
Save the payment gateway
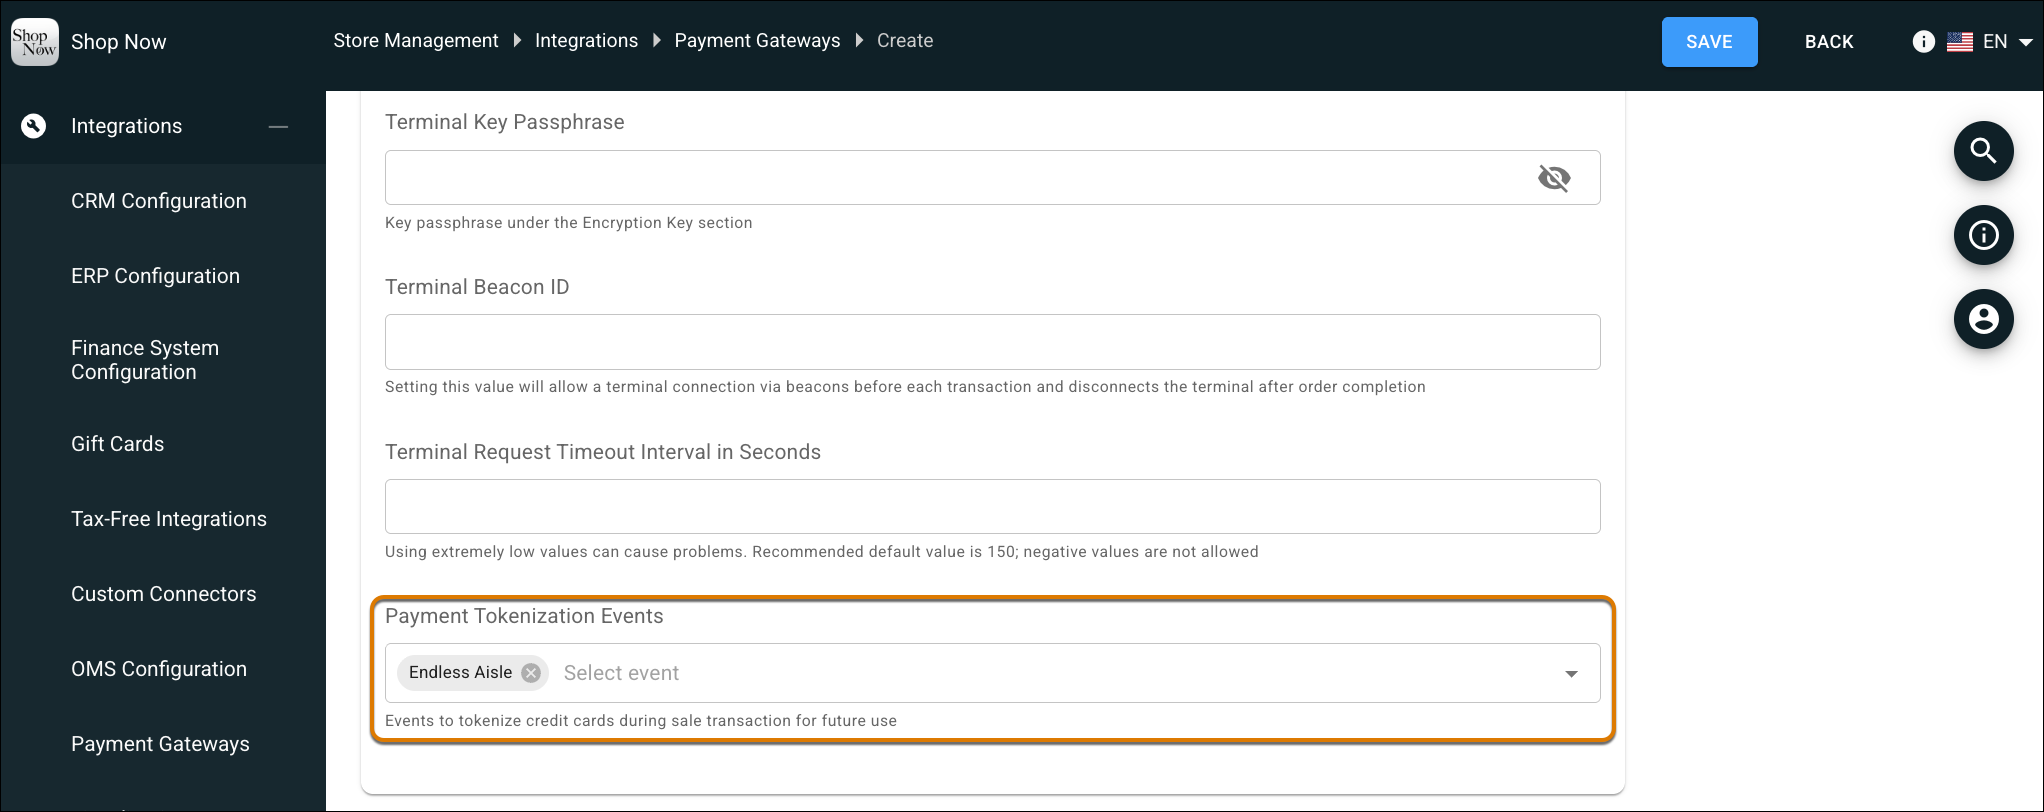[1709, 42]
